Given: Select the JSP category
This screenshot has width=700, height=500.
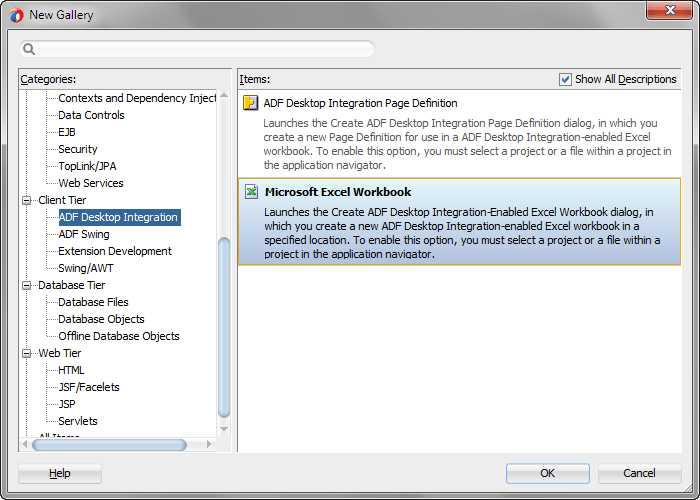Looking at the screenshot, I should pos(67,404).
